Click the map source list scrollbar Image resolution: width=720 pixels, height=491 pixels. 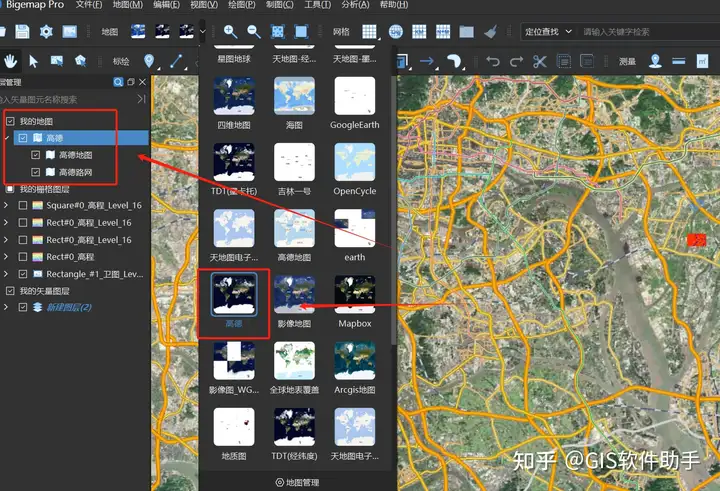coord(394,210)
